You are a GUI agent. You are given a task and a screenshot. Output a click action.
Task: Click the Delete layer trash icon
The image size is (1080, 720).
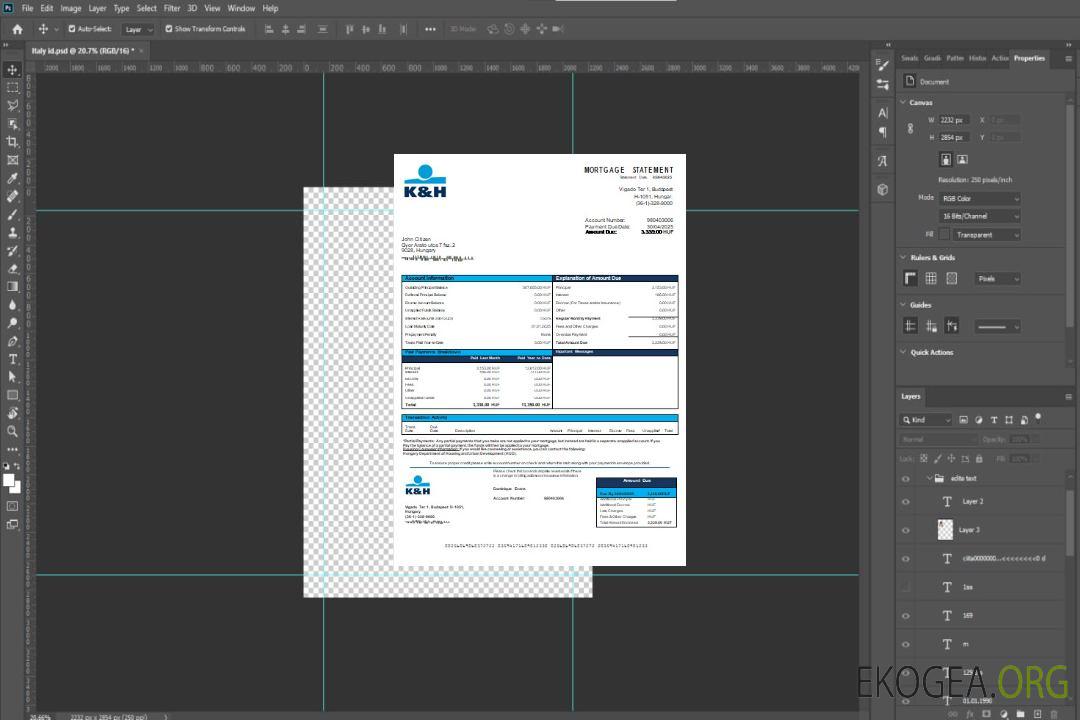tap(1054, 714)
